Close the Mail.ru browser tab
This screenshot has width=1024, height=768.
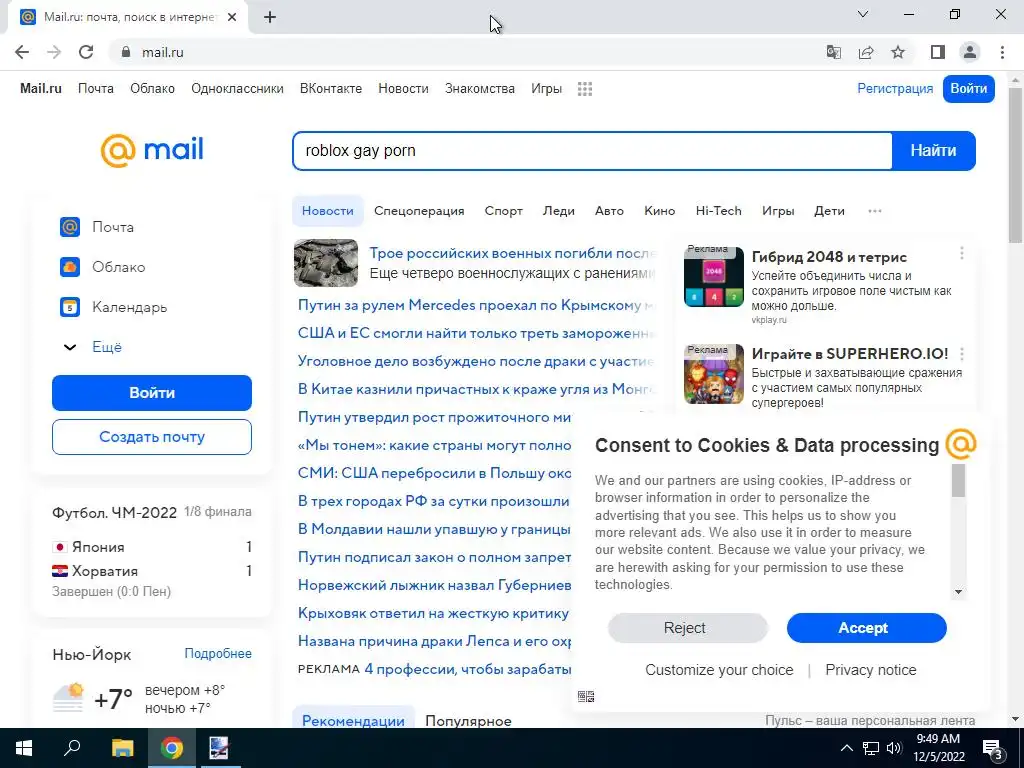click(232, 18)
